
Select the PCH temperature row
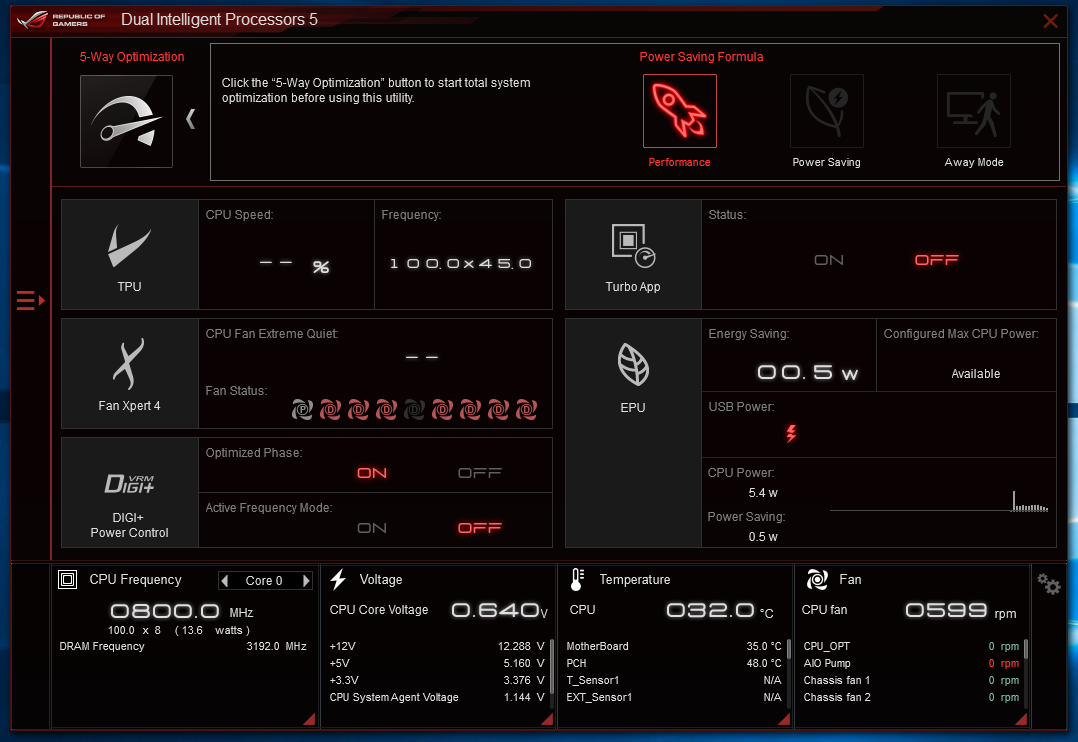tap(674, 664)
